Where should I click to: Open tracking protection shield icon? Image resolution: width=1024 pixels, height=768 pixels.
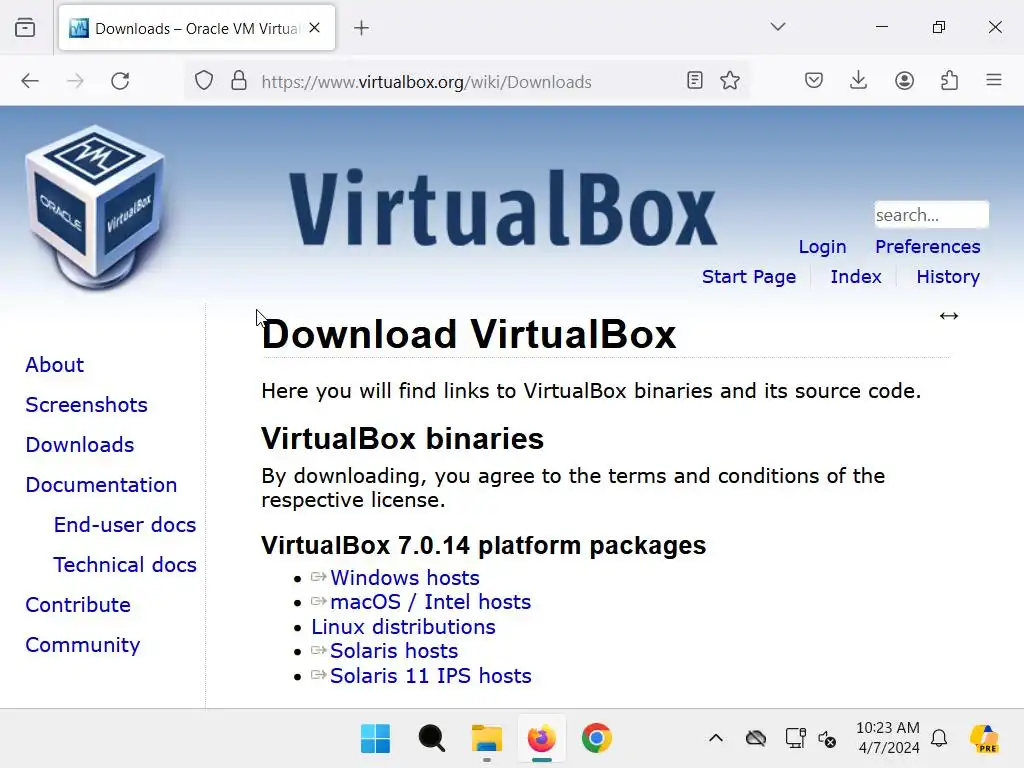click(x=204, y=81)
